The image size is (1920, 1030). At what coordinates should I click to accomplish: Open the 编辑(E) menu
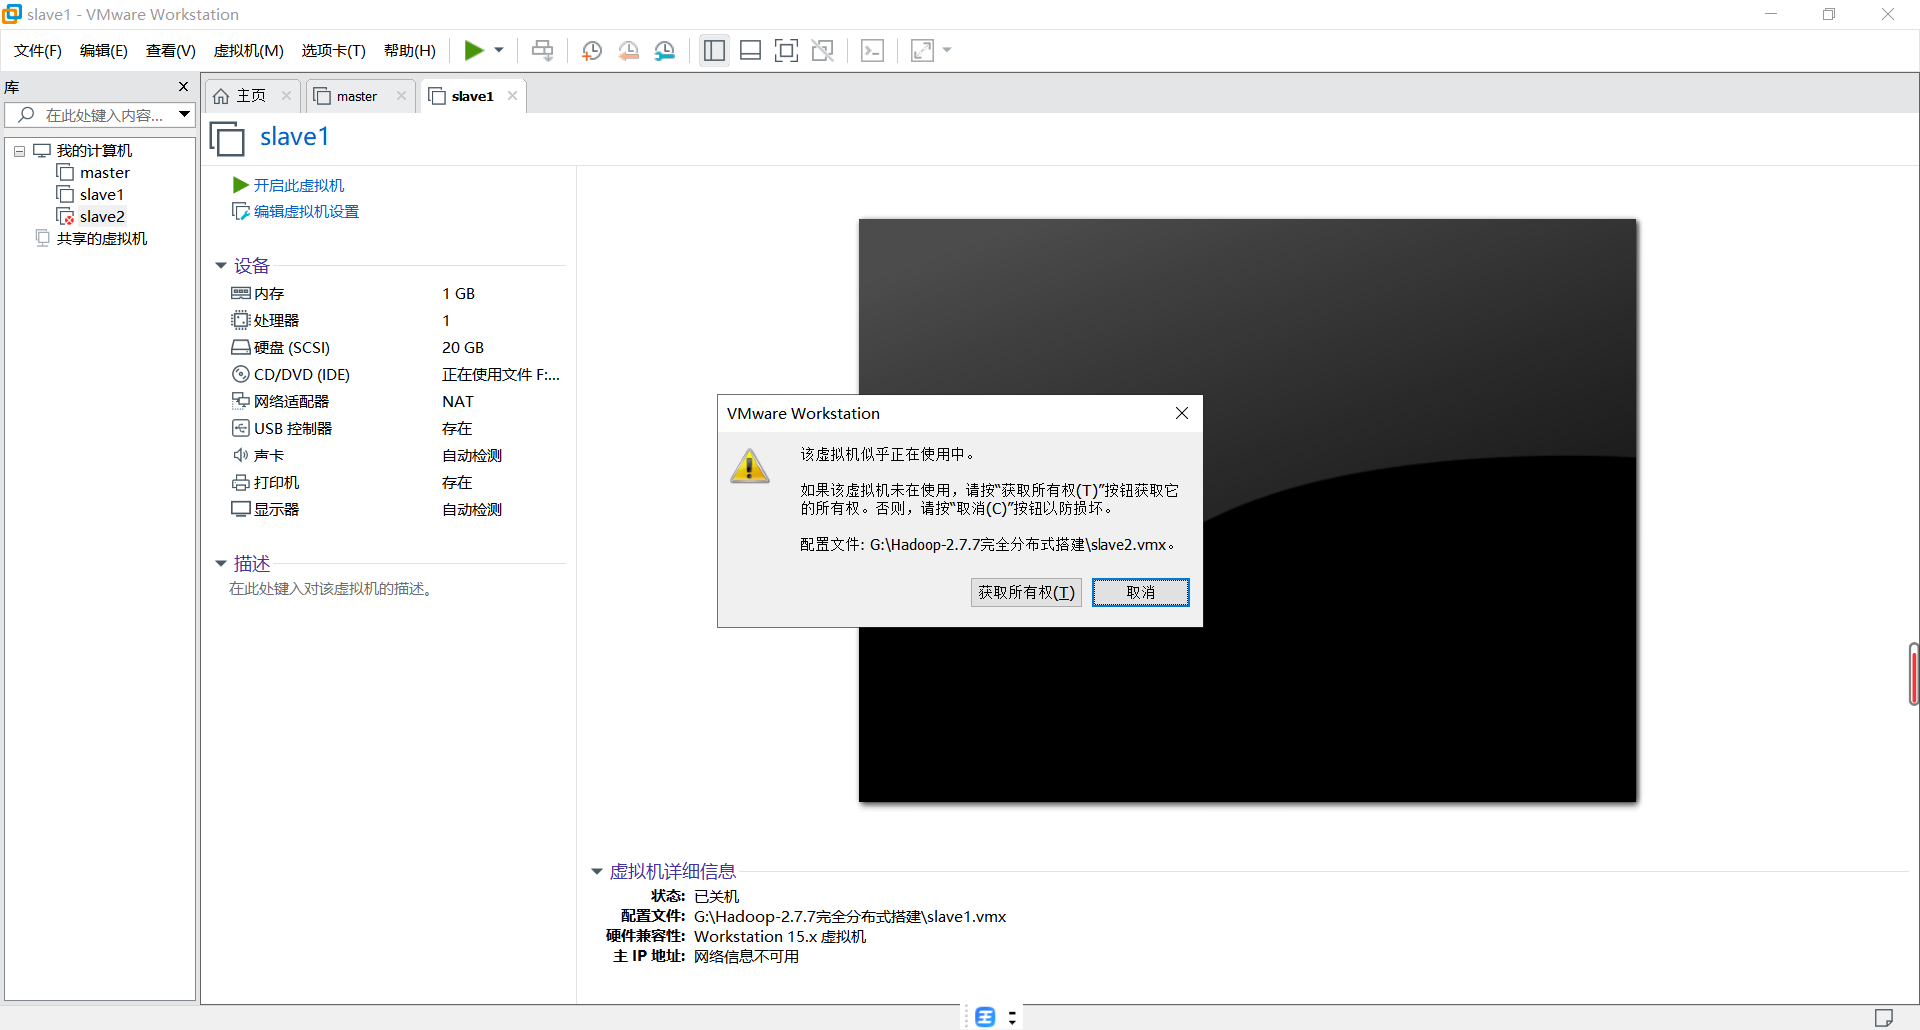pyautogui.click(x=104, y=50)
